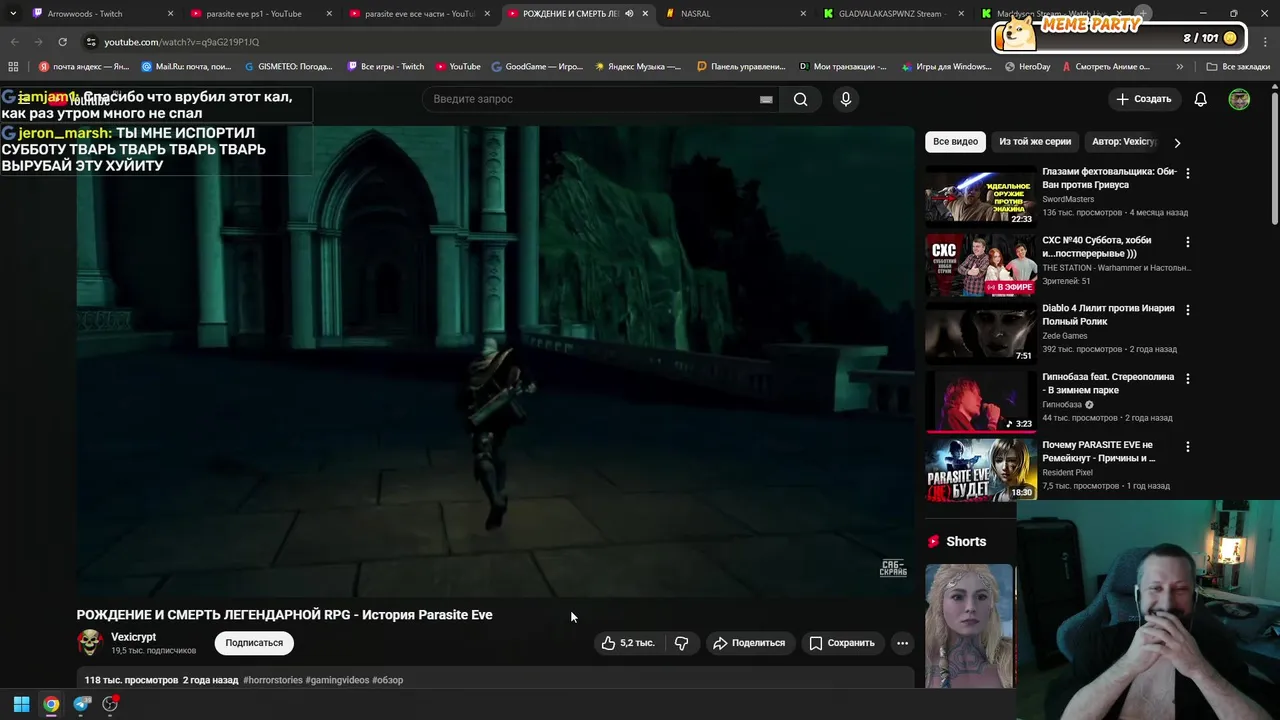This screenshot has height=720, width=1280.
Task: Open YouTube notifications bell
Action: (1201, 99)
